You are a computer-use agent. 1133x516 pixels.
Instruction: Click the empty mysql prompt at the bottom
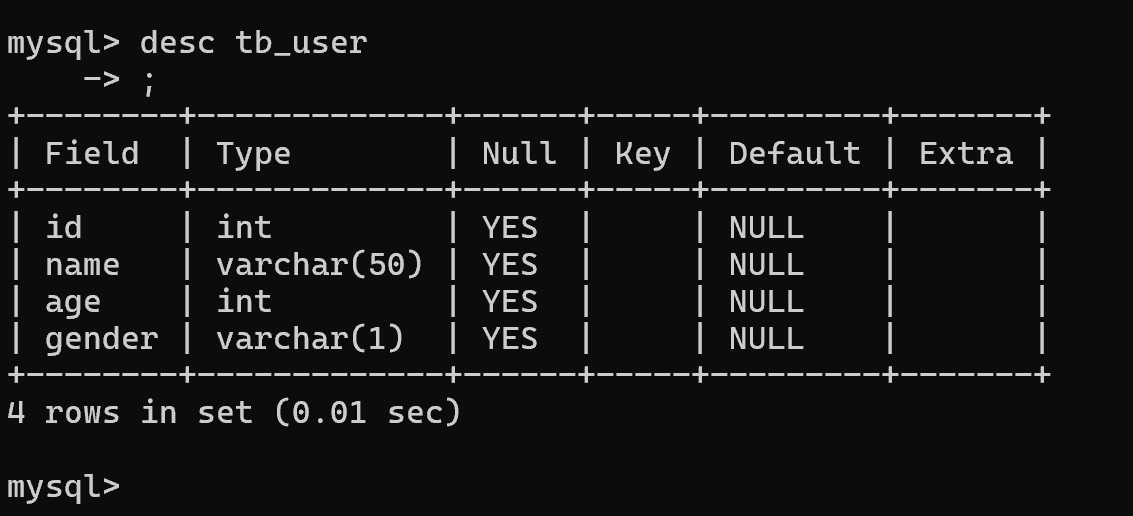pos(62,487)
